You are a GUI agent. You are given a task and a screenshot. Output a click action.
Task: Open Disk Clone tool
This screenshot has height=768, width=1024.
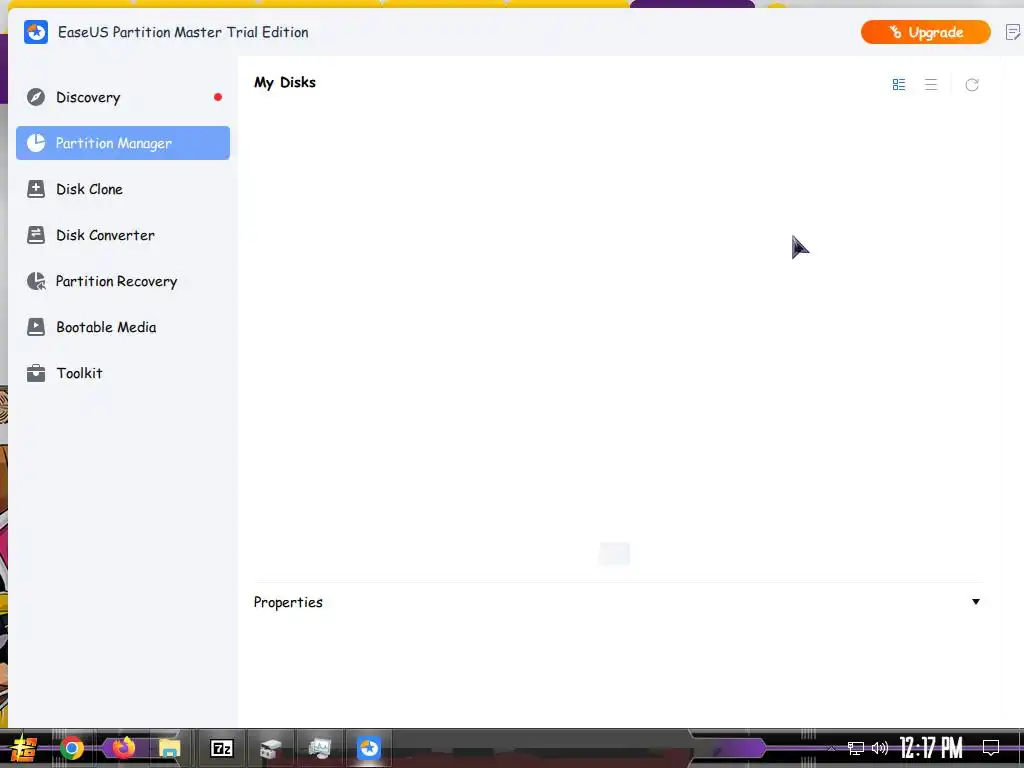tap(123, 189)
